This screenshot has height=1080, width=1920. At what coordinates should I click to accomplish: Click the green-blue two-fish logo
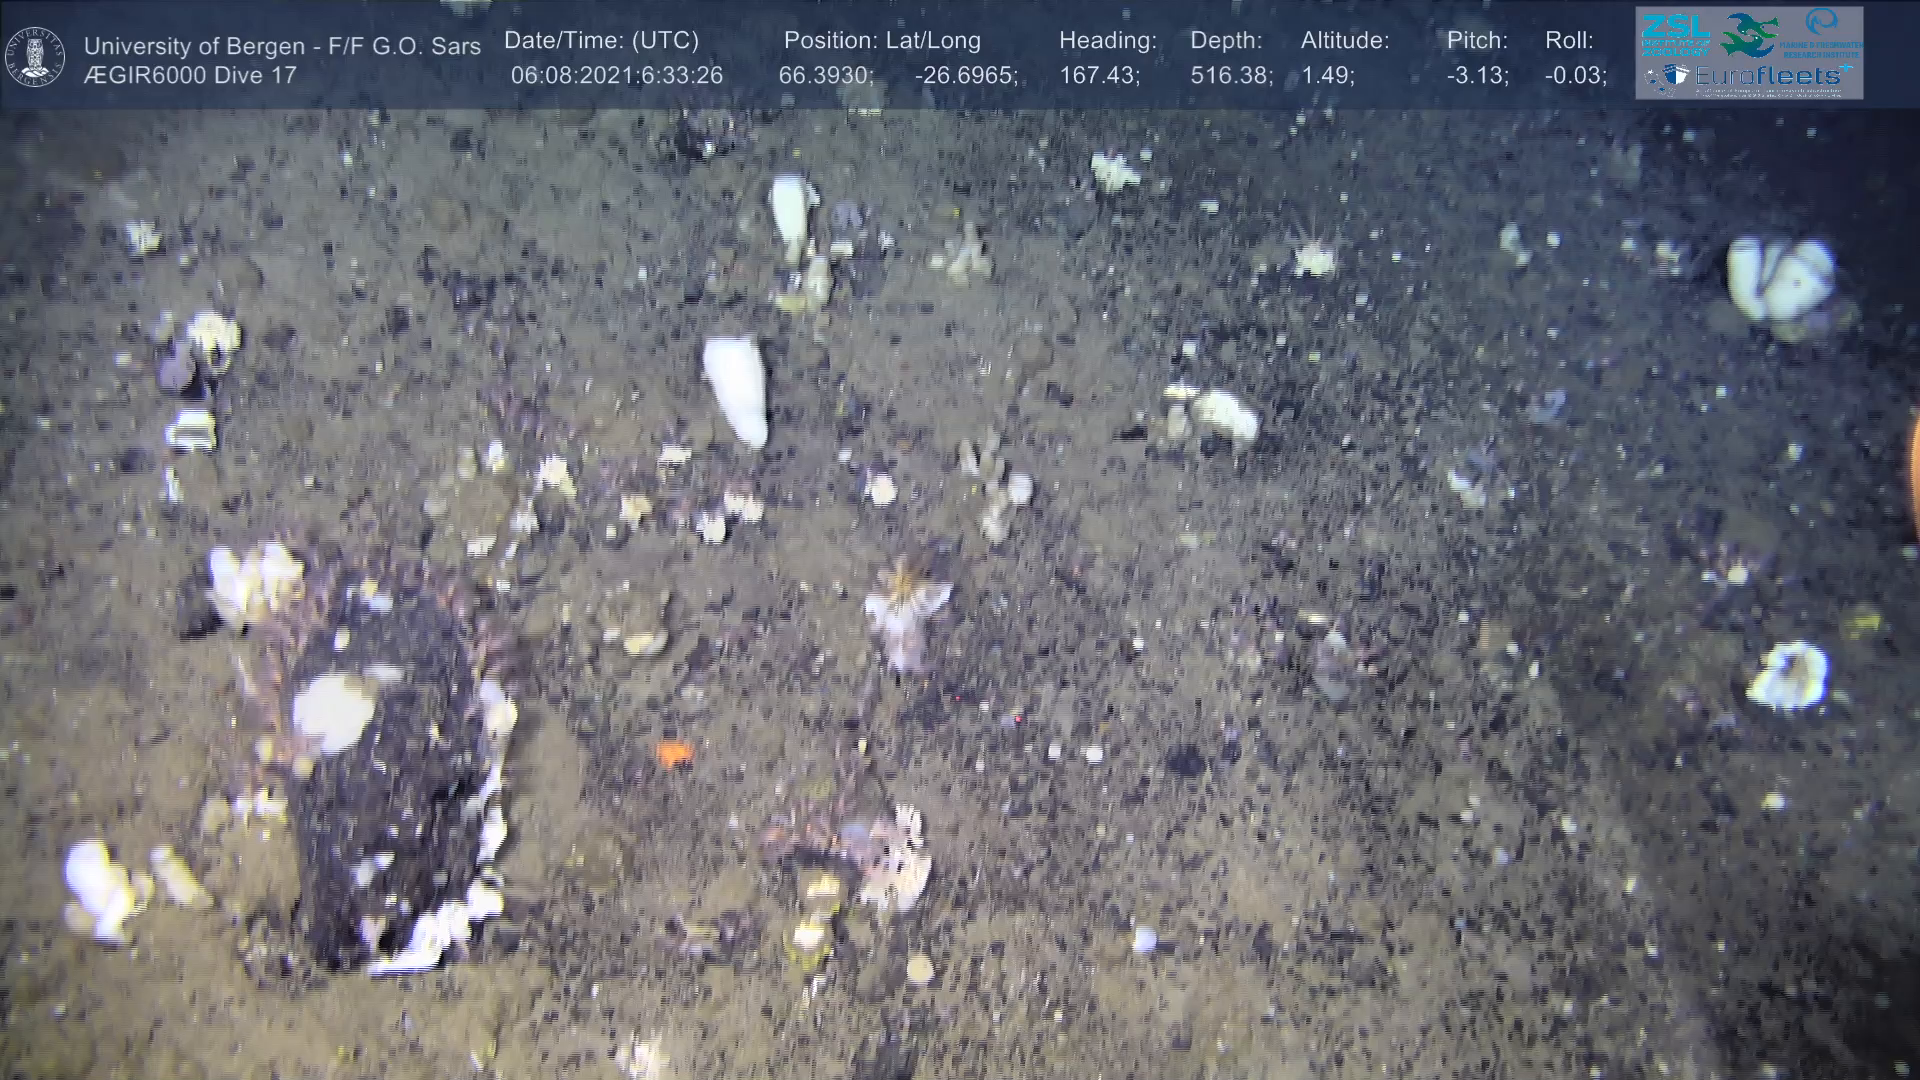[x=1748, y=35]
